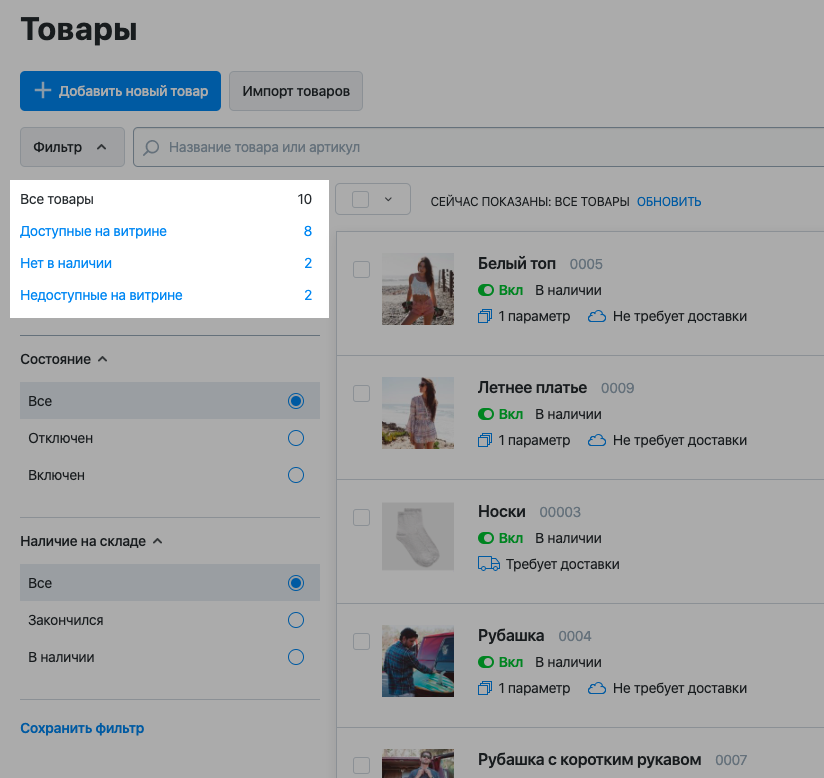Screen dimensions: 824x778
Task: Click the parameter icon under Рубашка 0004
Action: pyautogui.click(x=485, y=689)
